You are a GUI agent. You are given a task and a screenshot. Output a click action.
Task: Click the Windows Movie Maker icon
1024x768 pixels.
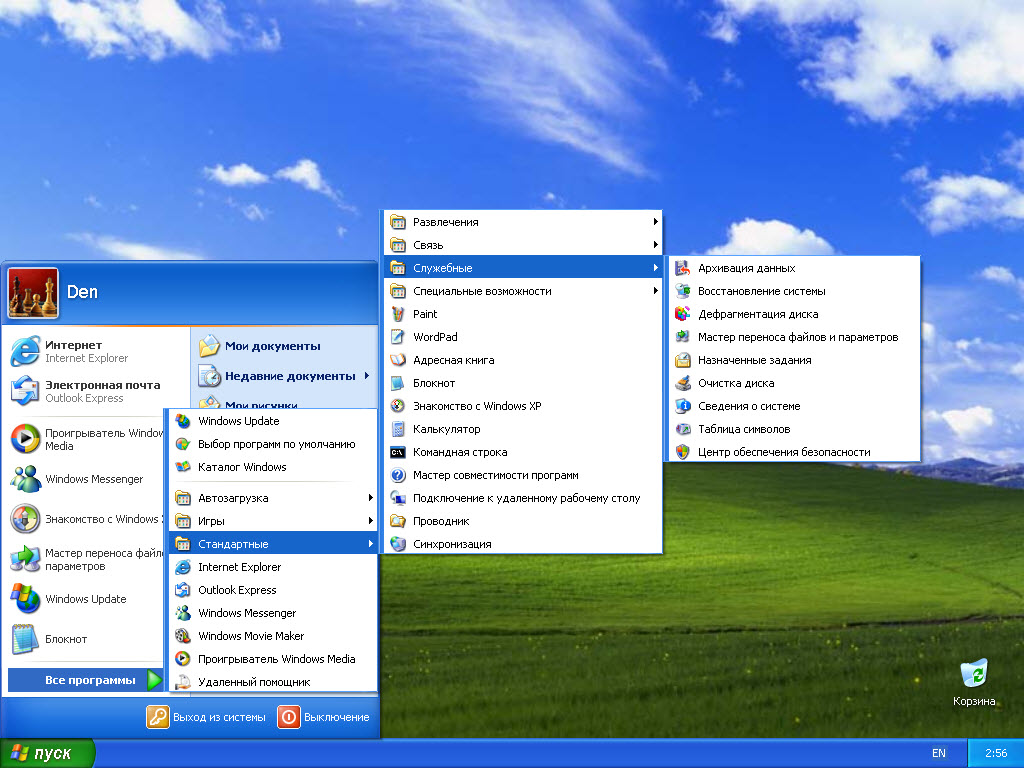(182, 636)
